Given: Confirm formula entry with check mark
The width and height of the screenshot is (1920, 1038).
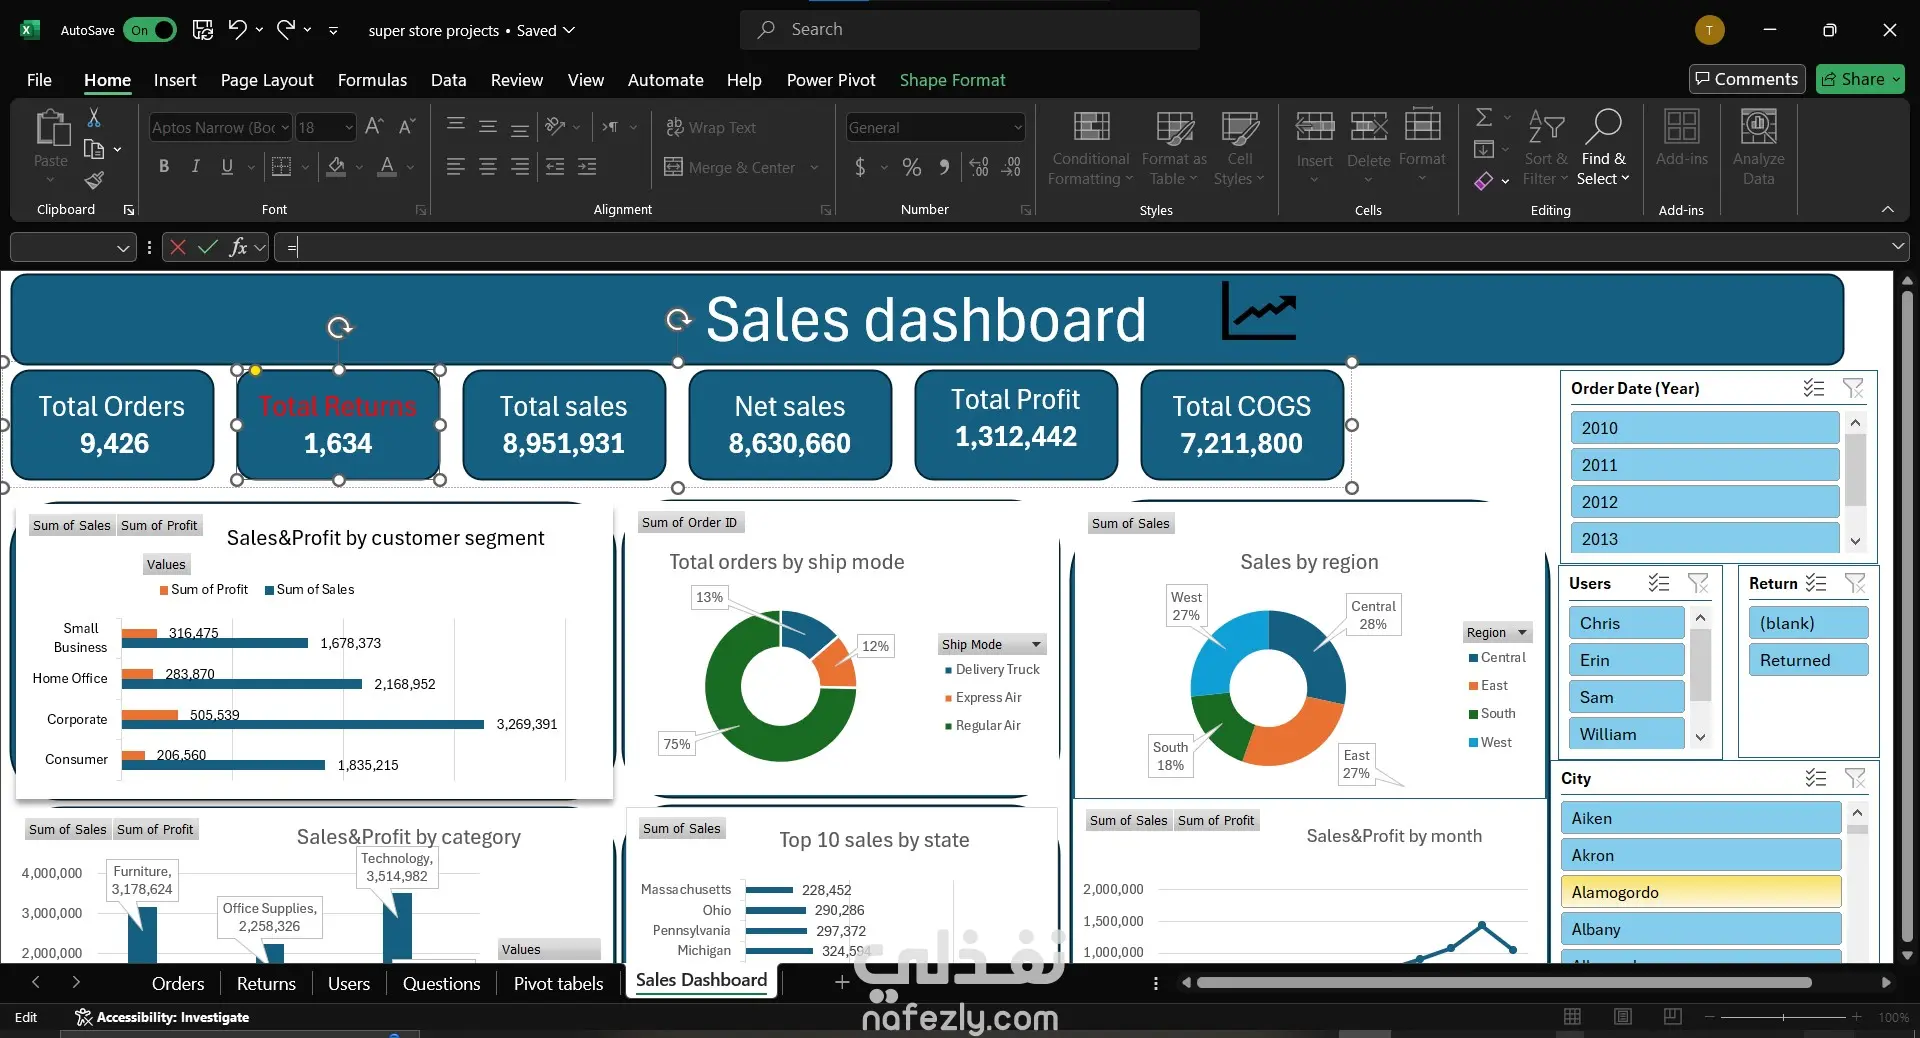Looking at the screenshot, I should 208,247.
